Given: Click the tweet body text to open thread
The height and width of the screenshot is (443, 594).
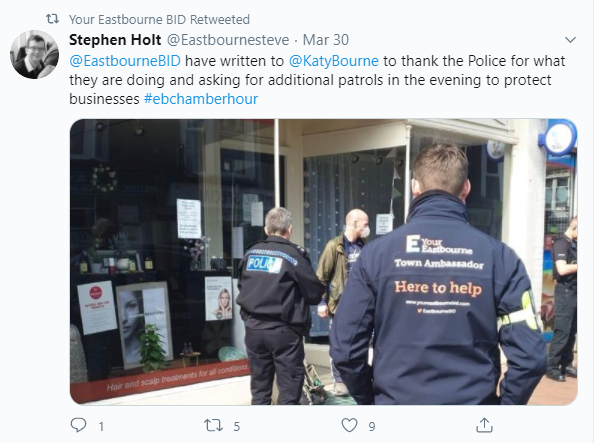Looking at the screenshot, I should click(x=317, y=80).
